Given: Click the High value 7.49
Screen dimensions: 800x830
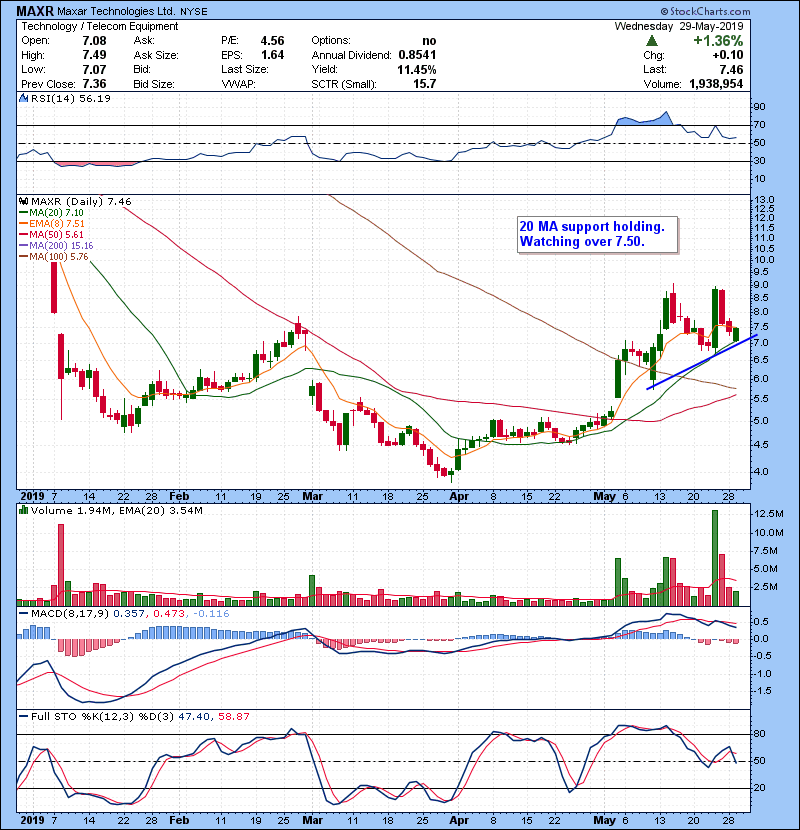Looking at the screenshot, I should (x=94, y=55).
